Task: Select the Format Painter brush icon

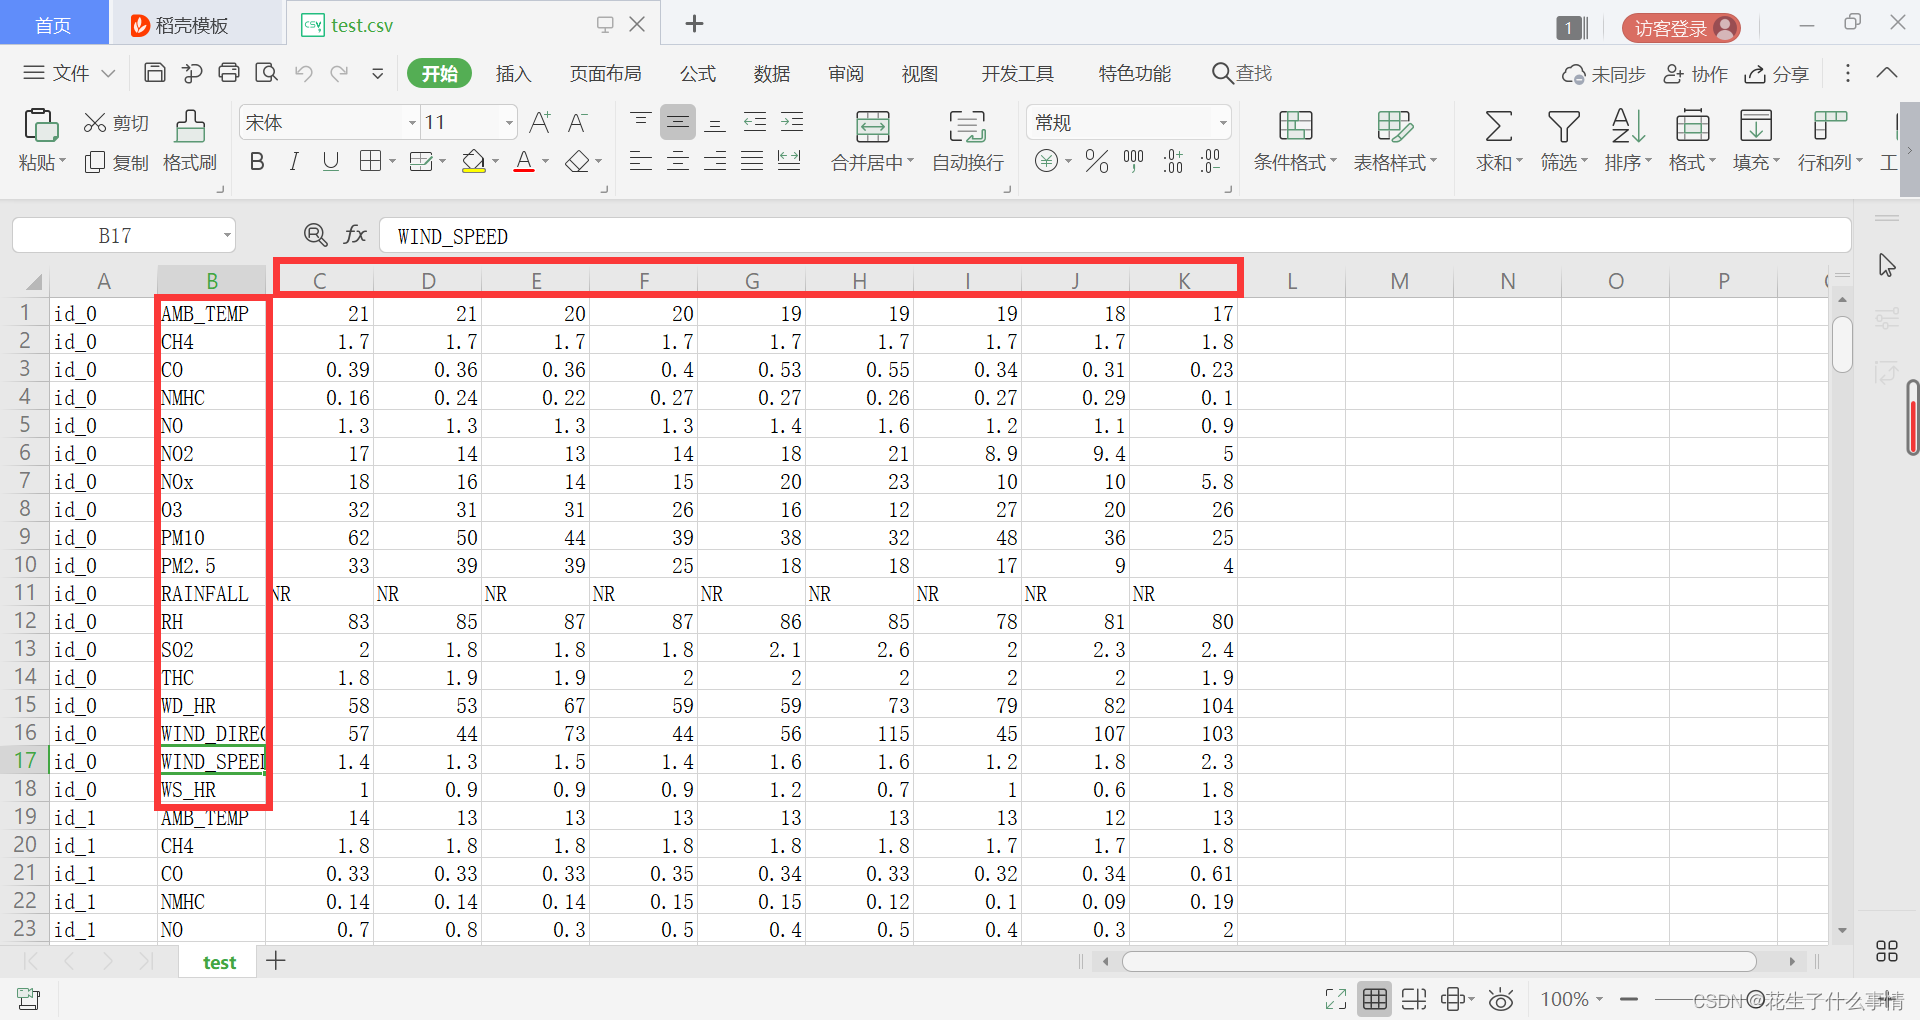Action: pos(190,127)
